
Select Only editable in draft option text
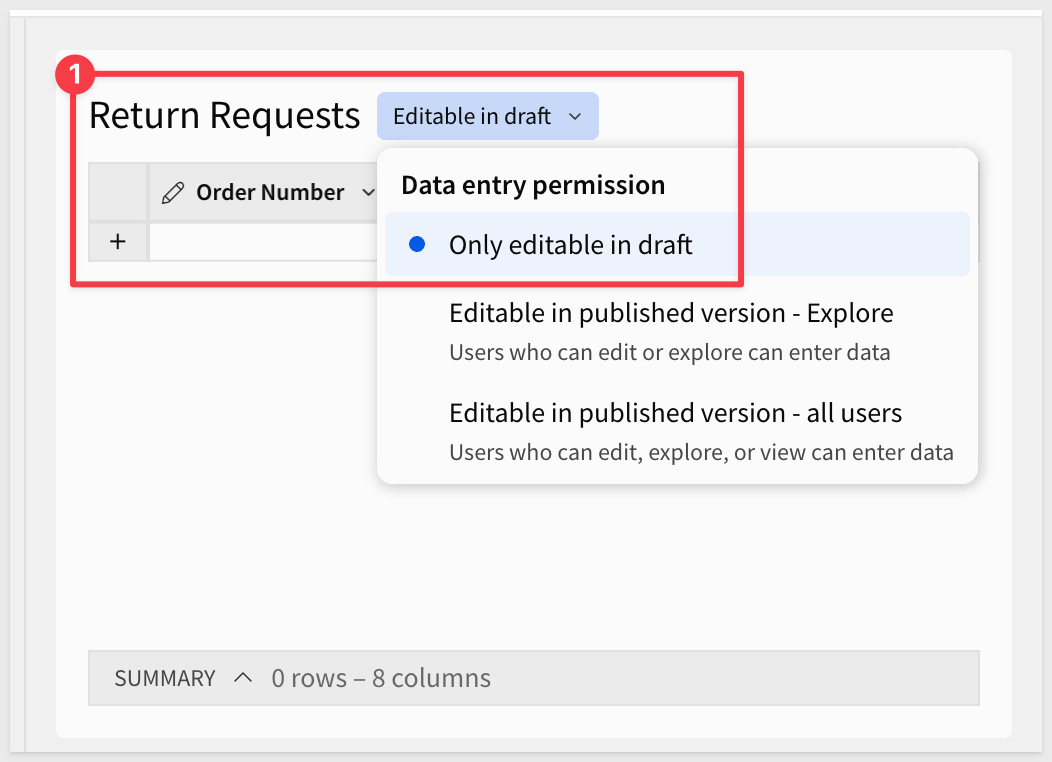tap(570, 245)
